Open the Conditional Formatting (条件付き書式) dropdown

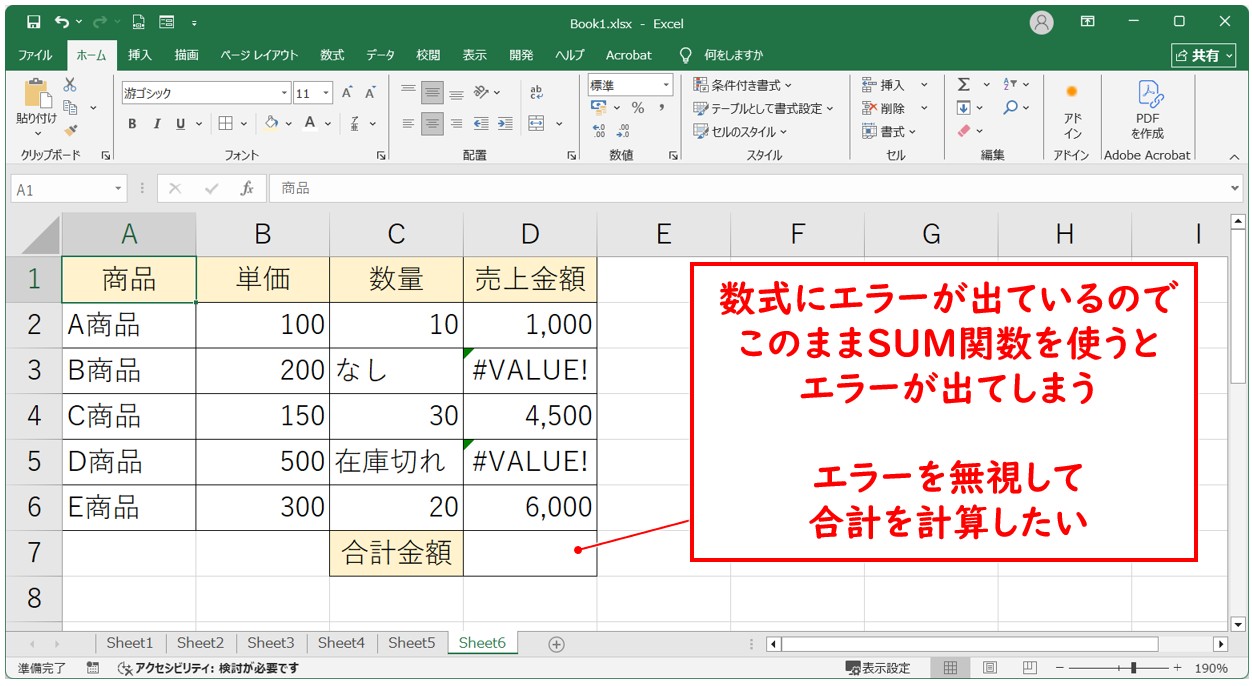(x=742, y=85)
